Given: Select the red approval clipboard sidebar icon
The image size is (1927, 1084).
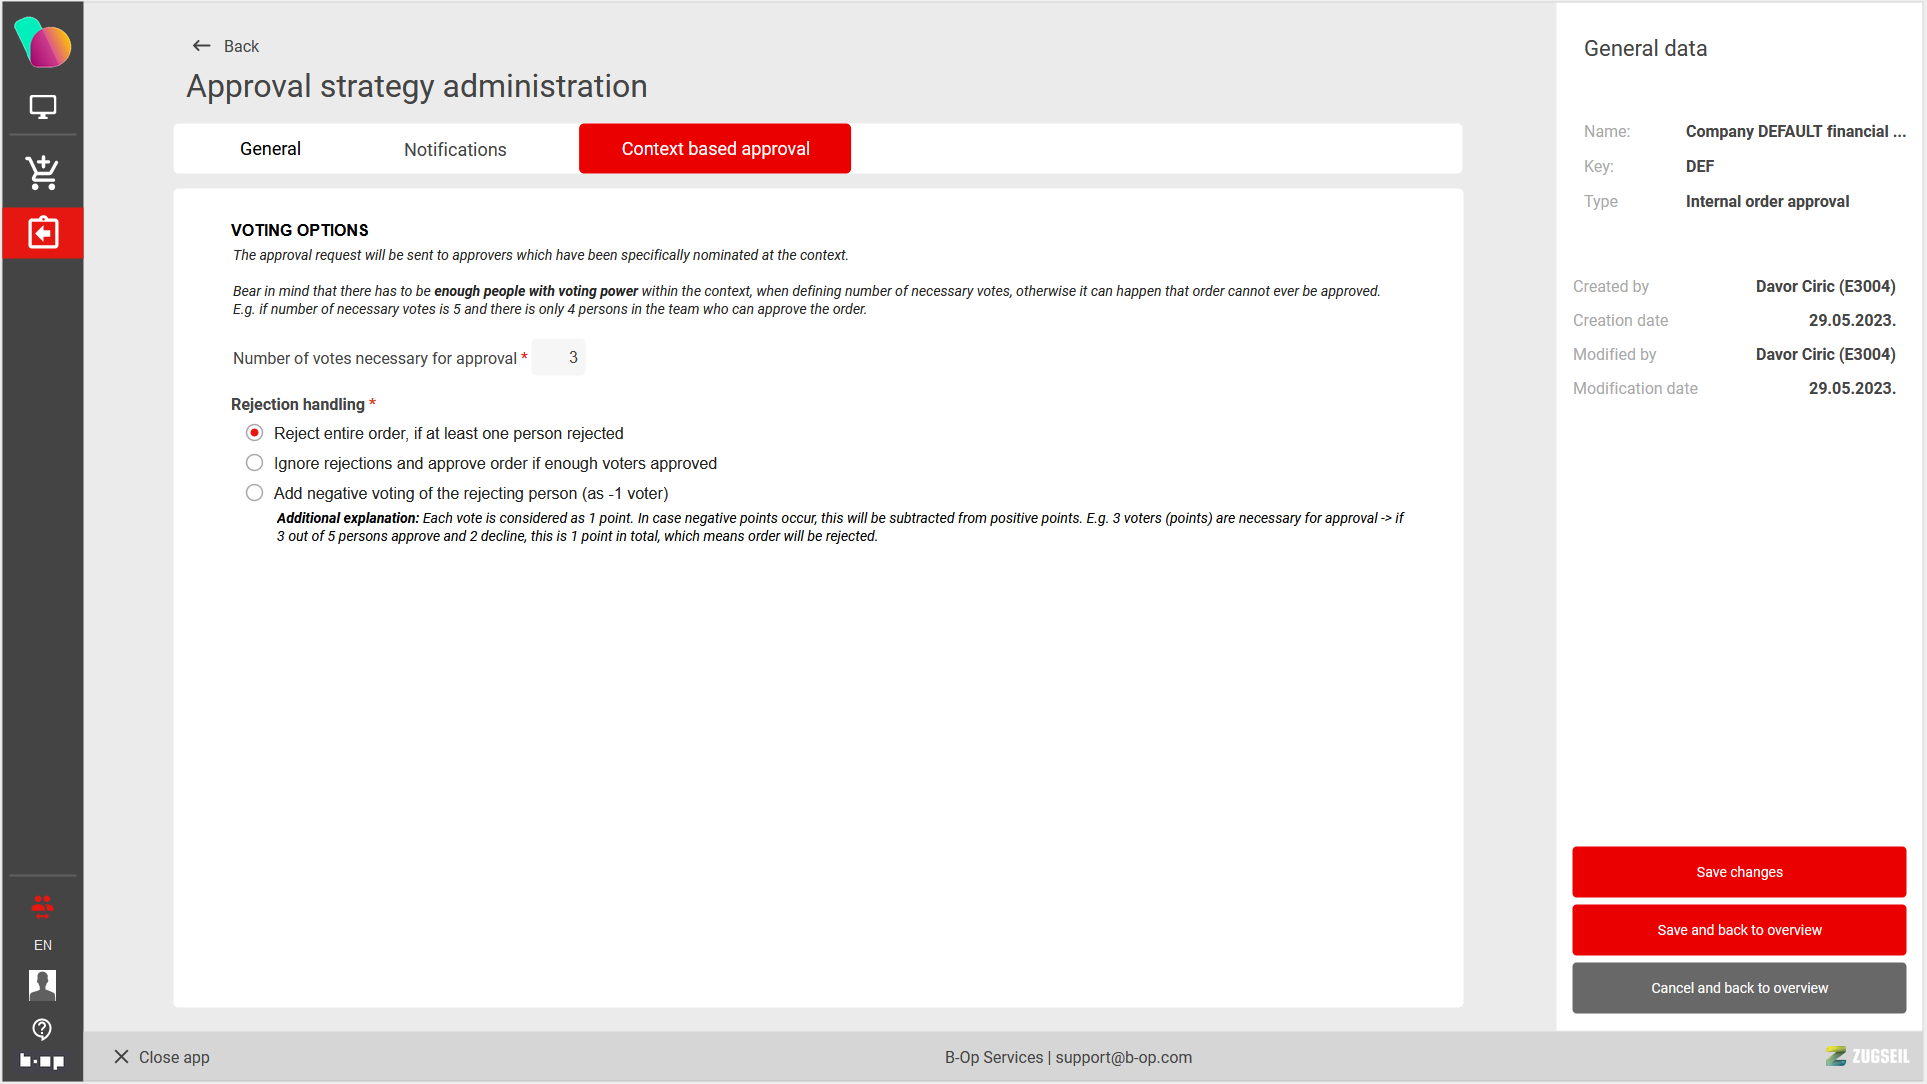Looking at the screenshot, I should pyautogui.click(x=42, y=233).
